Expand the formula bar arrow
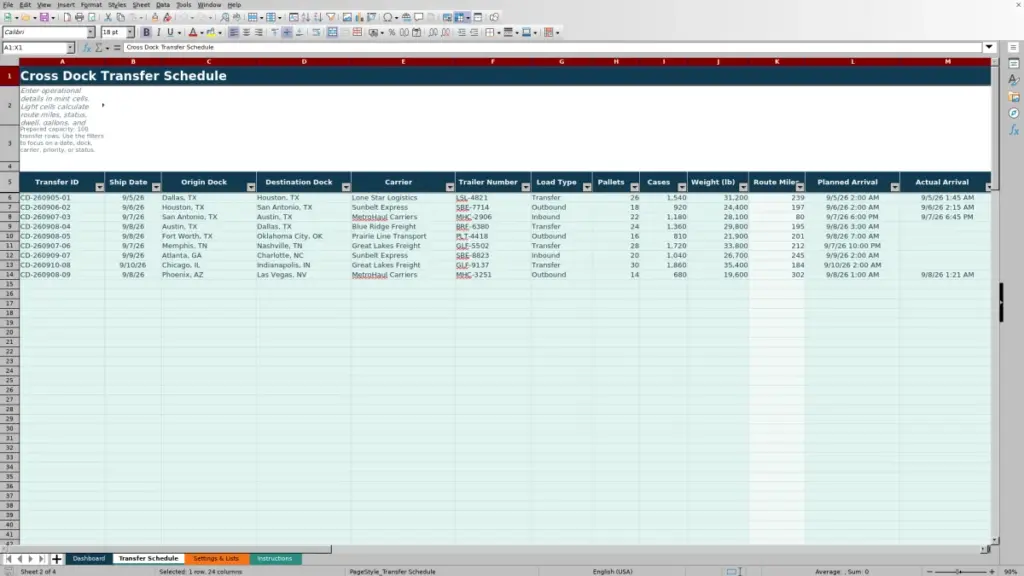This screenshot has width=1024, height=576. tap(989, 48)
